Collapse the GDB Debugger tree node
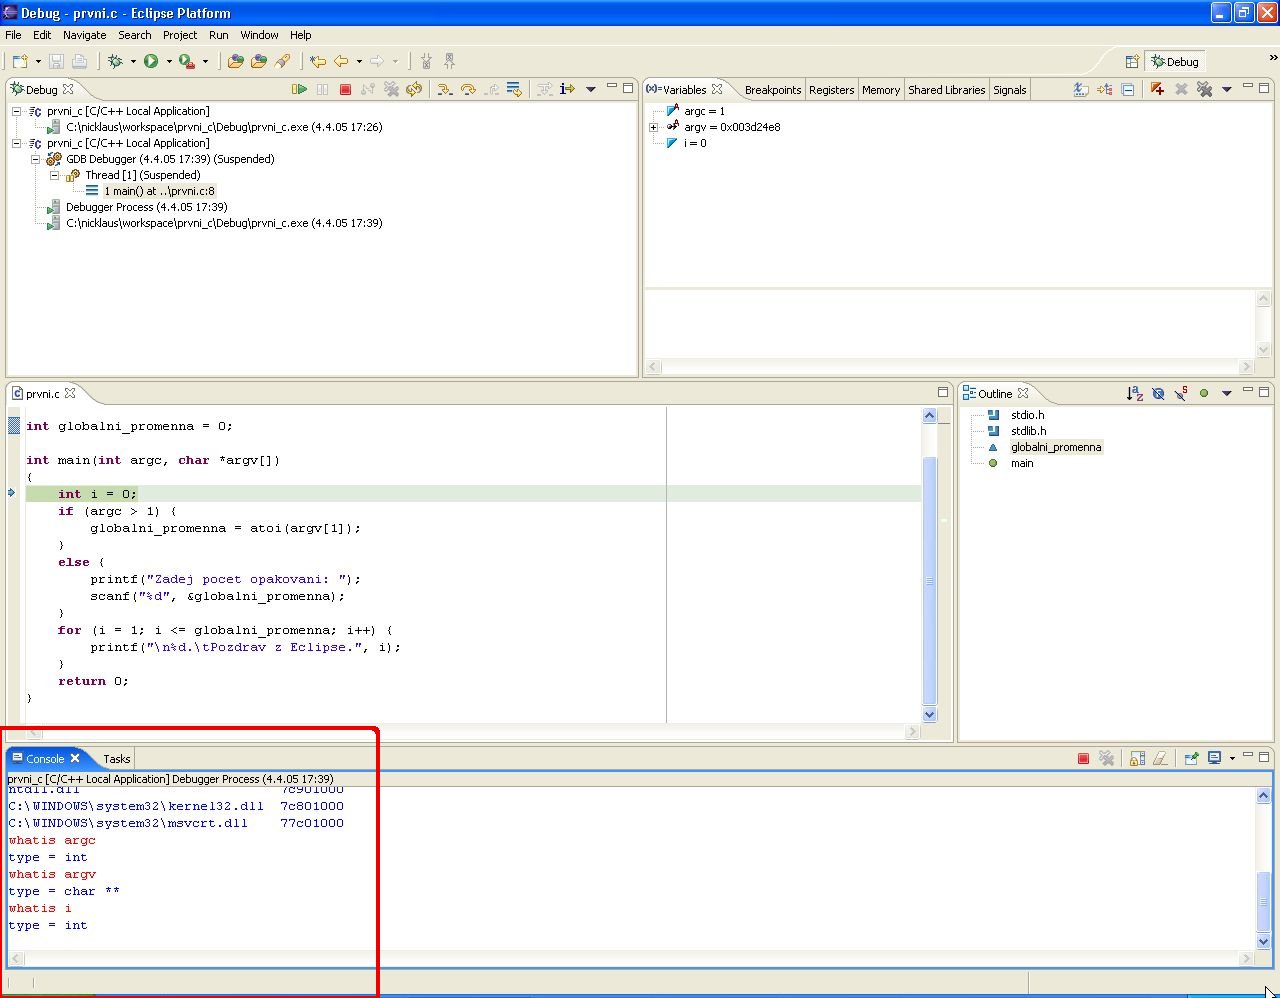Viewport: 1280px width, 998px height. point(35,159)
